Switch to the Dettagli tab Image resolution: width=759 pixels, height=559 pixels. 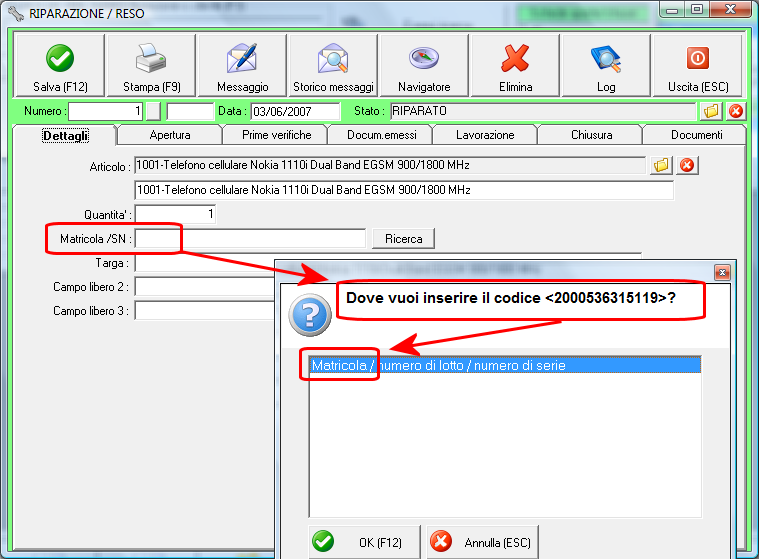[x=65, y=136]
